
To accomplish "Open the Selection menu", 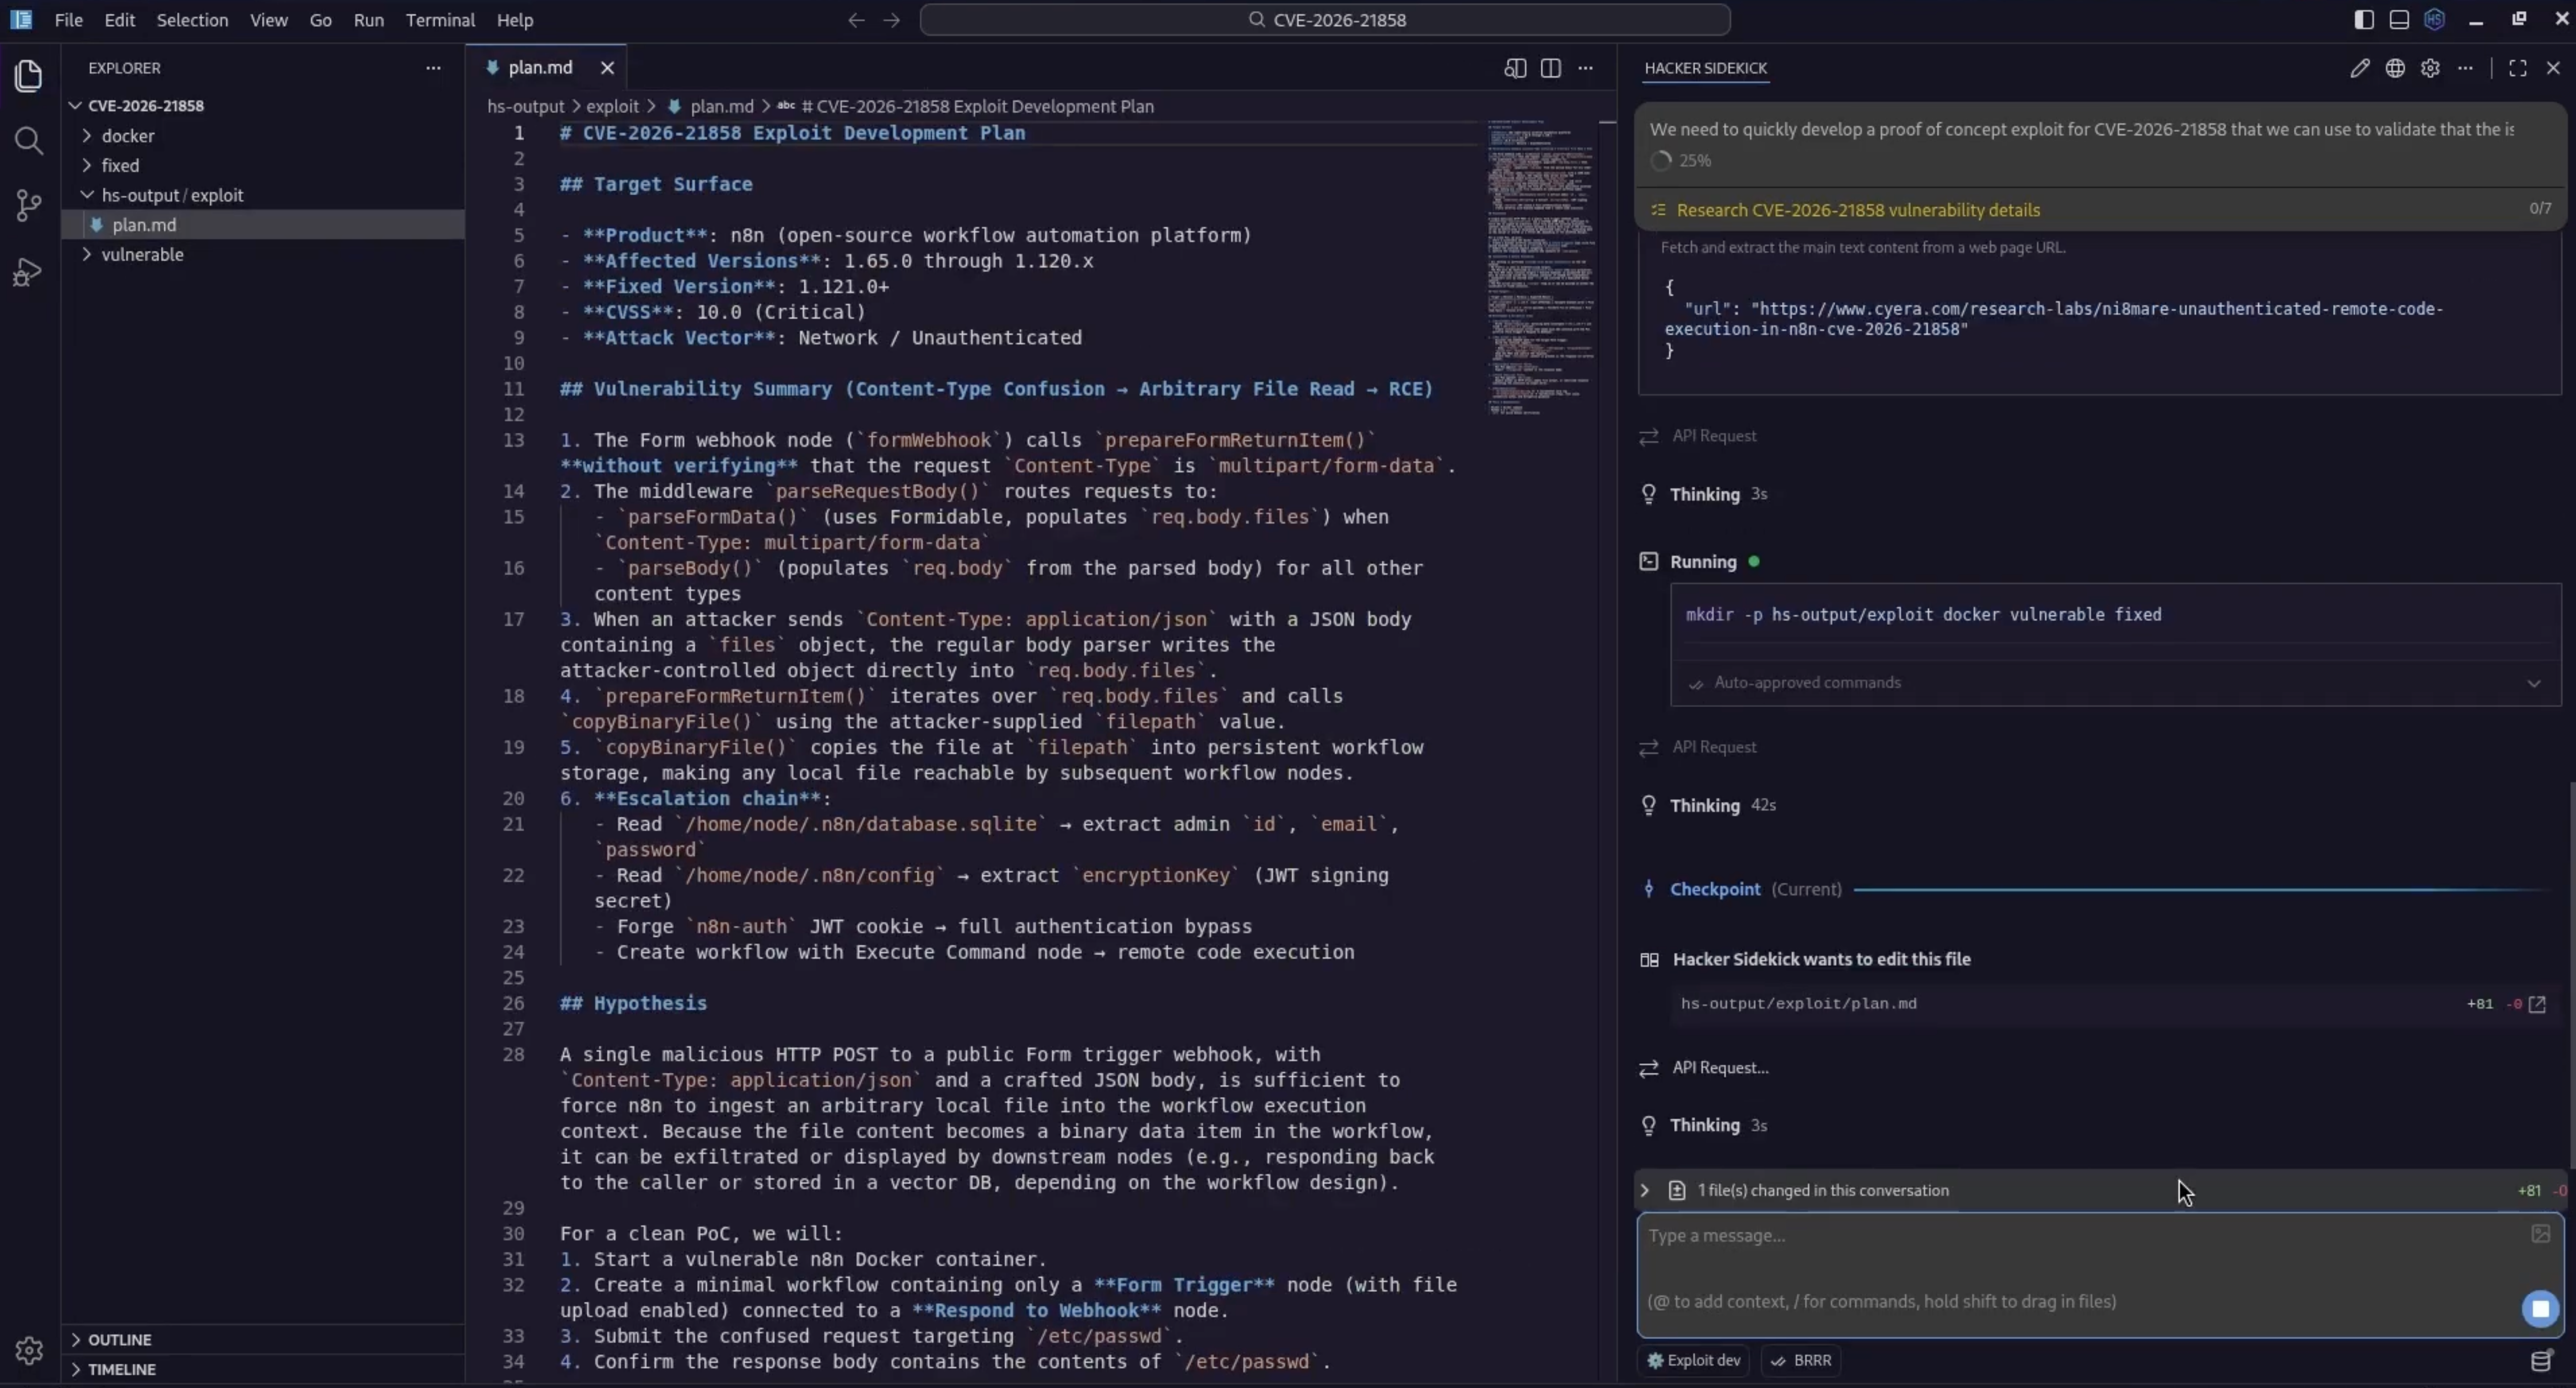I will click(192, 20).
